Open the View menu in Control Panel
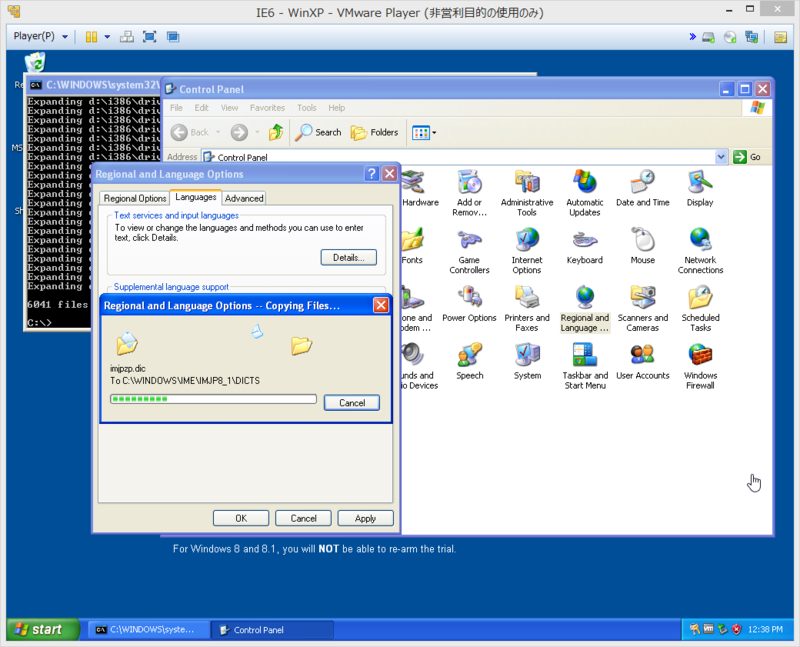The width and height of the screenshot is (800, 647). [x=229, y=108]
